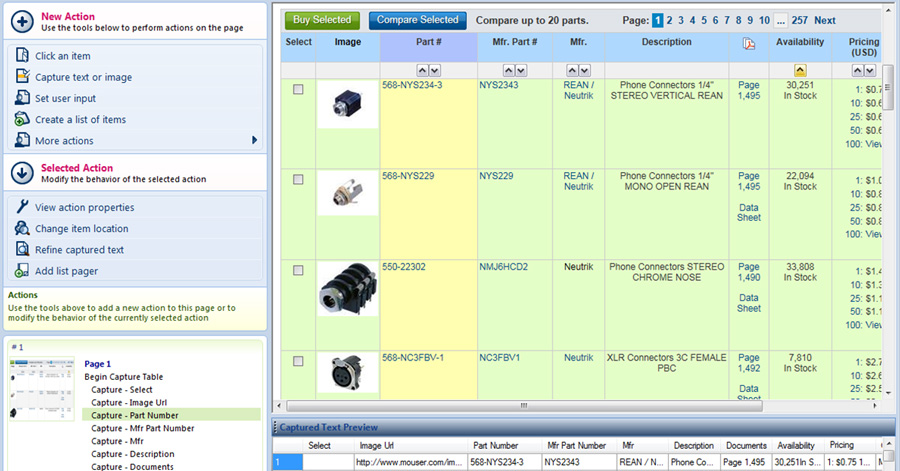Expand the More actions submenu arrow

254,140
